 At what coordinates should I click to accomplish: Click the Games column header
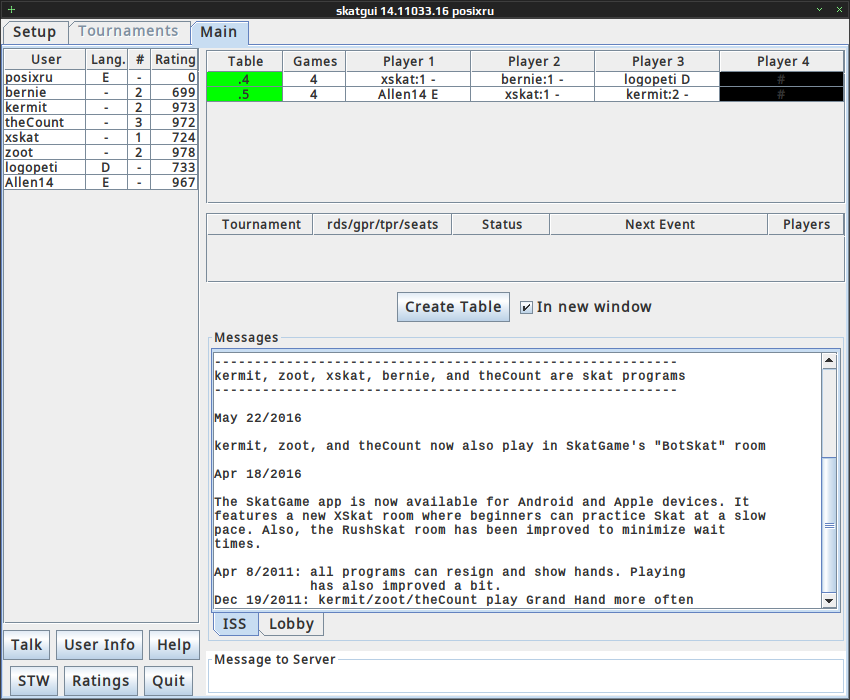click(314, 61)
